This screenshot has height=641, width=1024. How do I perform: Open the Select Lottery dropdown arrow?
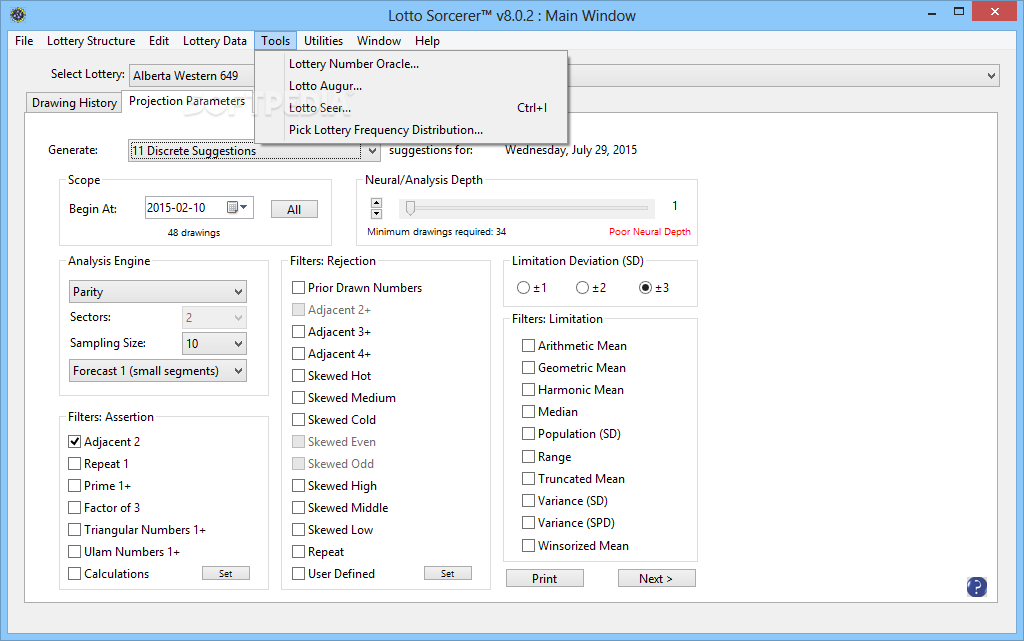click(x=991, y=76)
